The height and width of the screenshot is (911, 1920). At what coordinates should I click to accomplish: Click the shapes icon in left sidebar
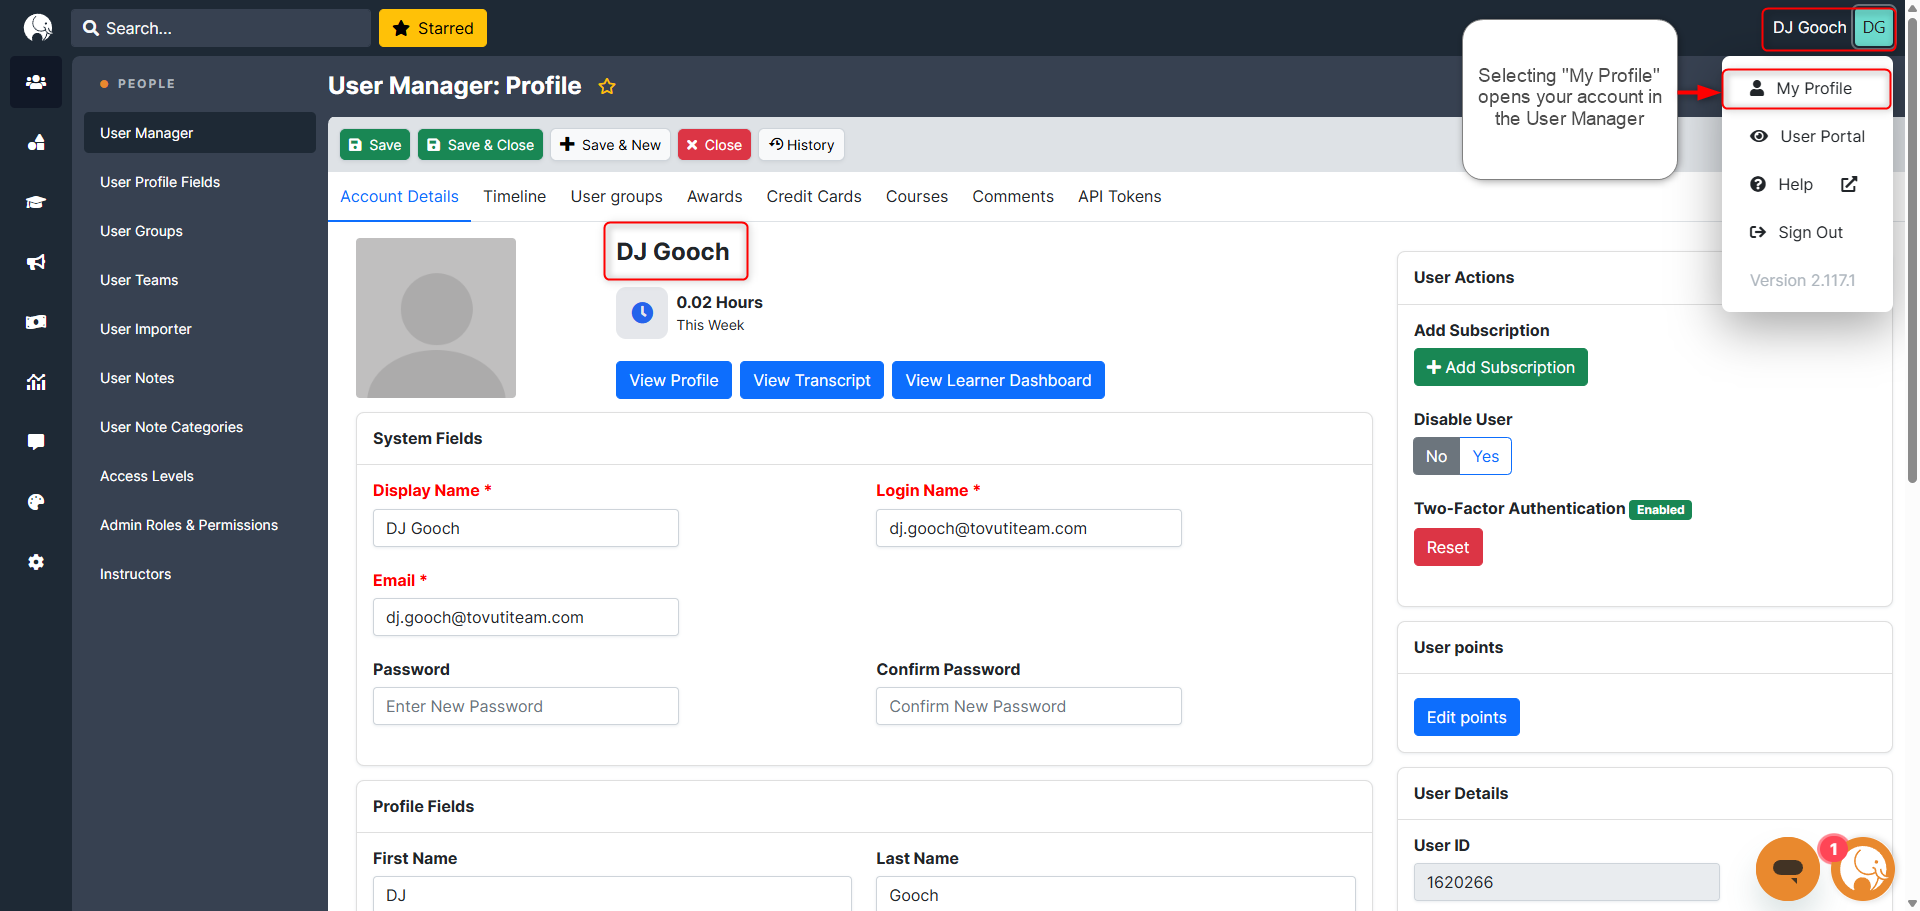36,142
